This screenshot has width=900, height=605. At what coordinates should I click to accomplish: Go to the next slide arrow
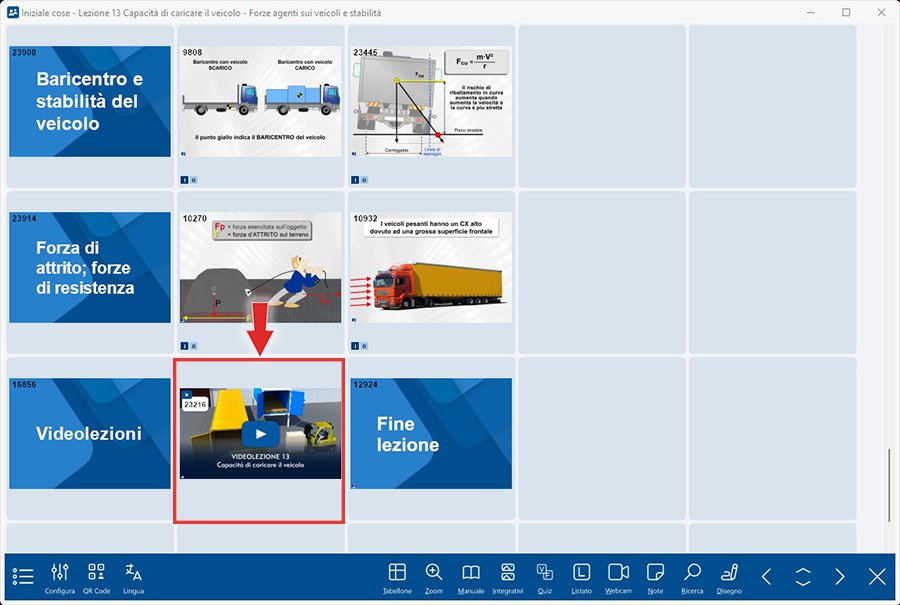pyautogui.click(x=840, y=577)
